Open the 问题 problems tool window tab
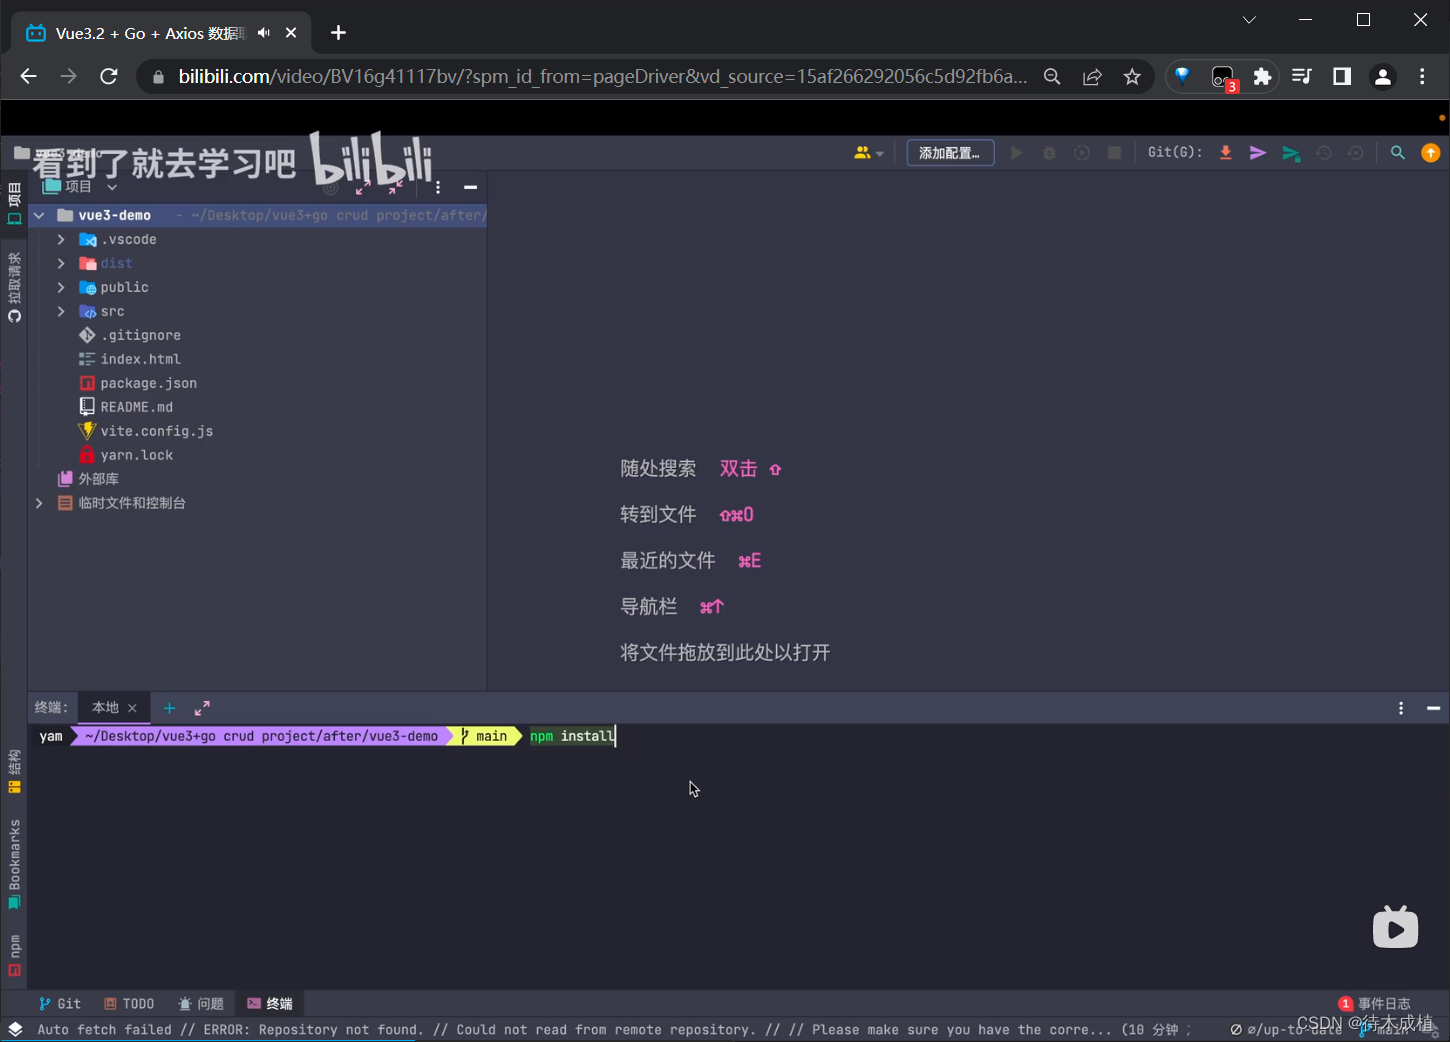Screen dimensions: 1450x1042 click(x=201, y=1004)
